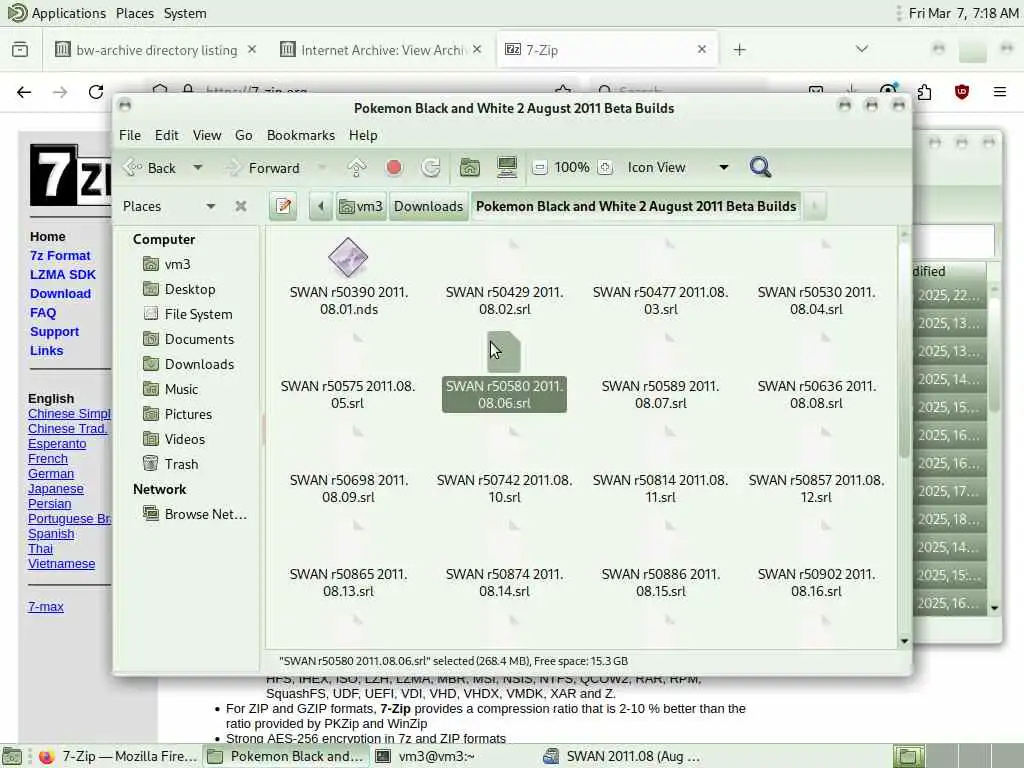Click the file list vertical scrollbar
Screen dimensions: 1024x768
904,351
